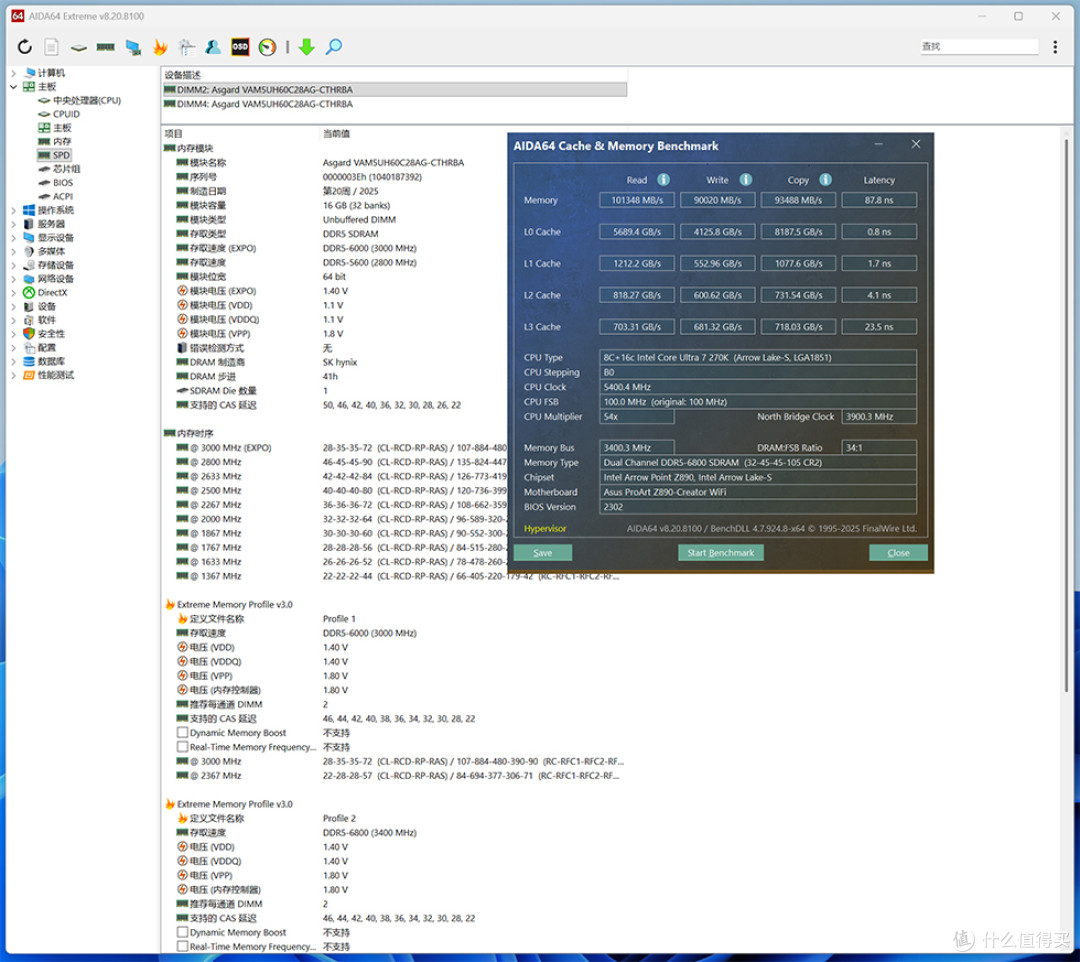Expand the 网络设备 tree node
This screenshot has height=962, width=1080.
coord(14,280)
